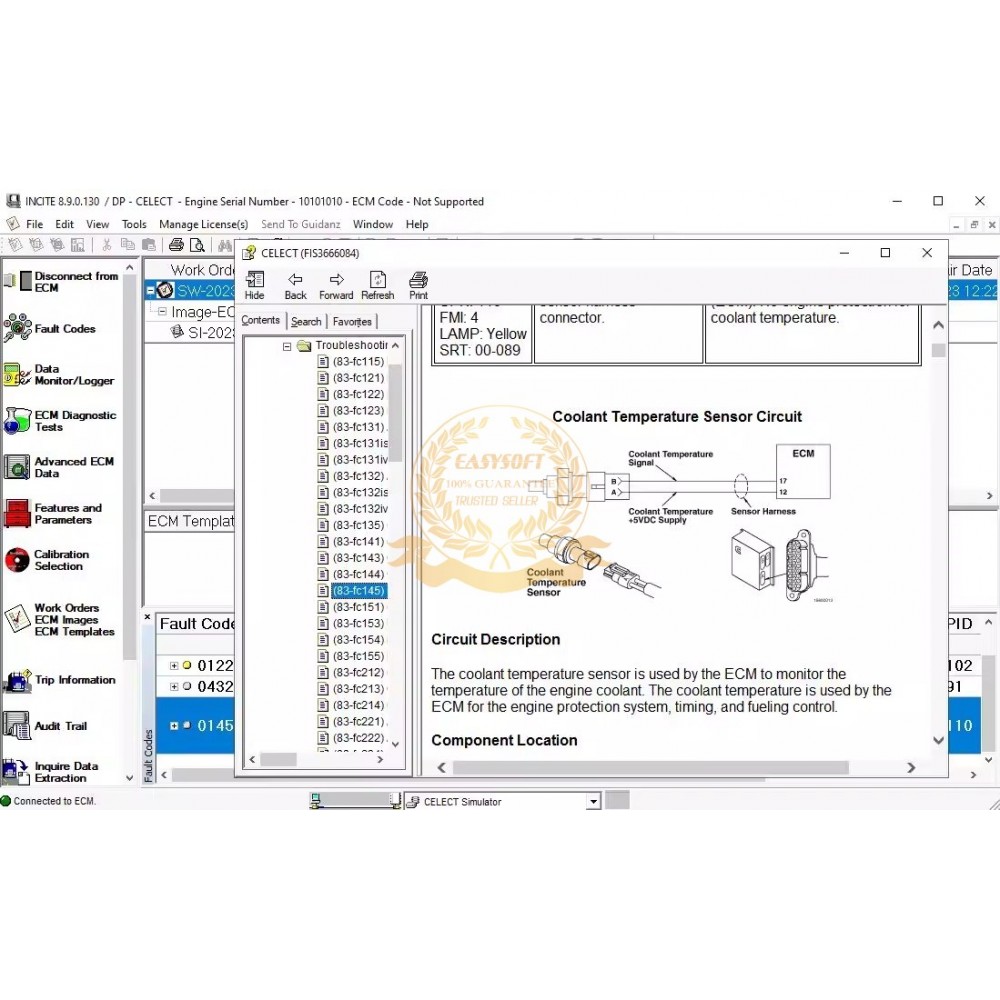This screenshot has height=1000, width=1000.
Task: Click sidebar scroll-up arrow above Disconnect
Action: click(129, 268)
